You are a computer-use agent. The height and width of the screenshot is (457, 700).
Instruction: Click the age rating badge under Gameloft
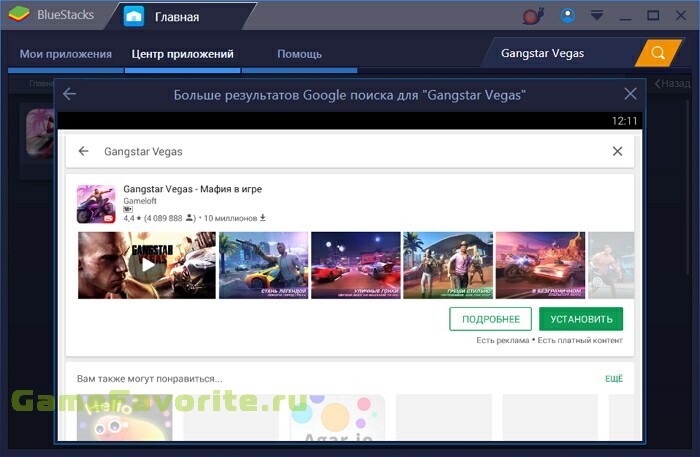[x=128, y=209]
